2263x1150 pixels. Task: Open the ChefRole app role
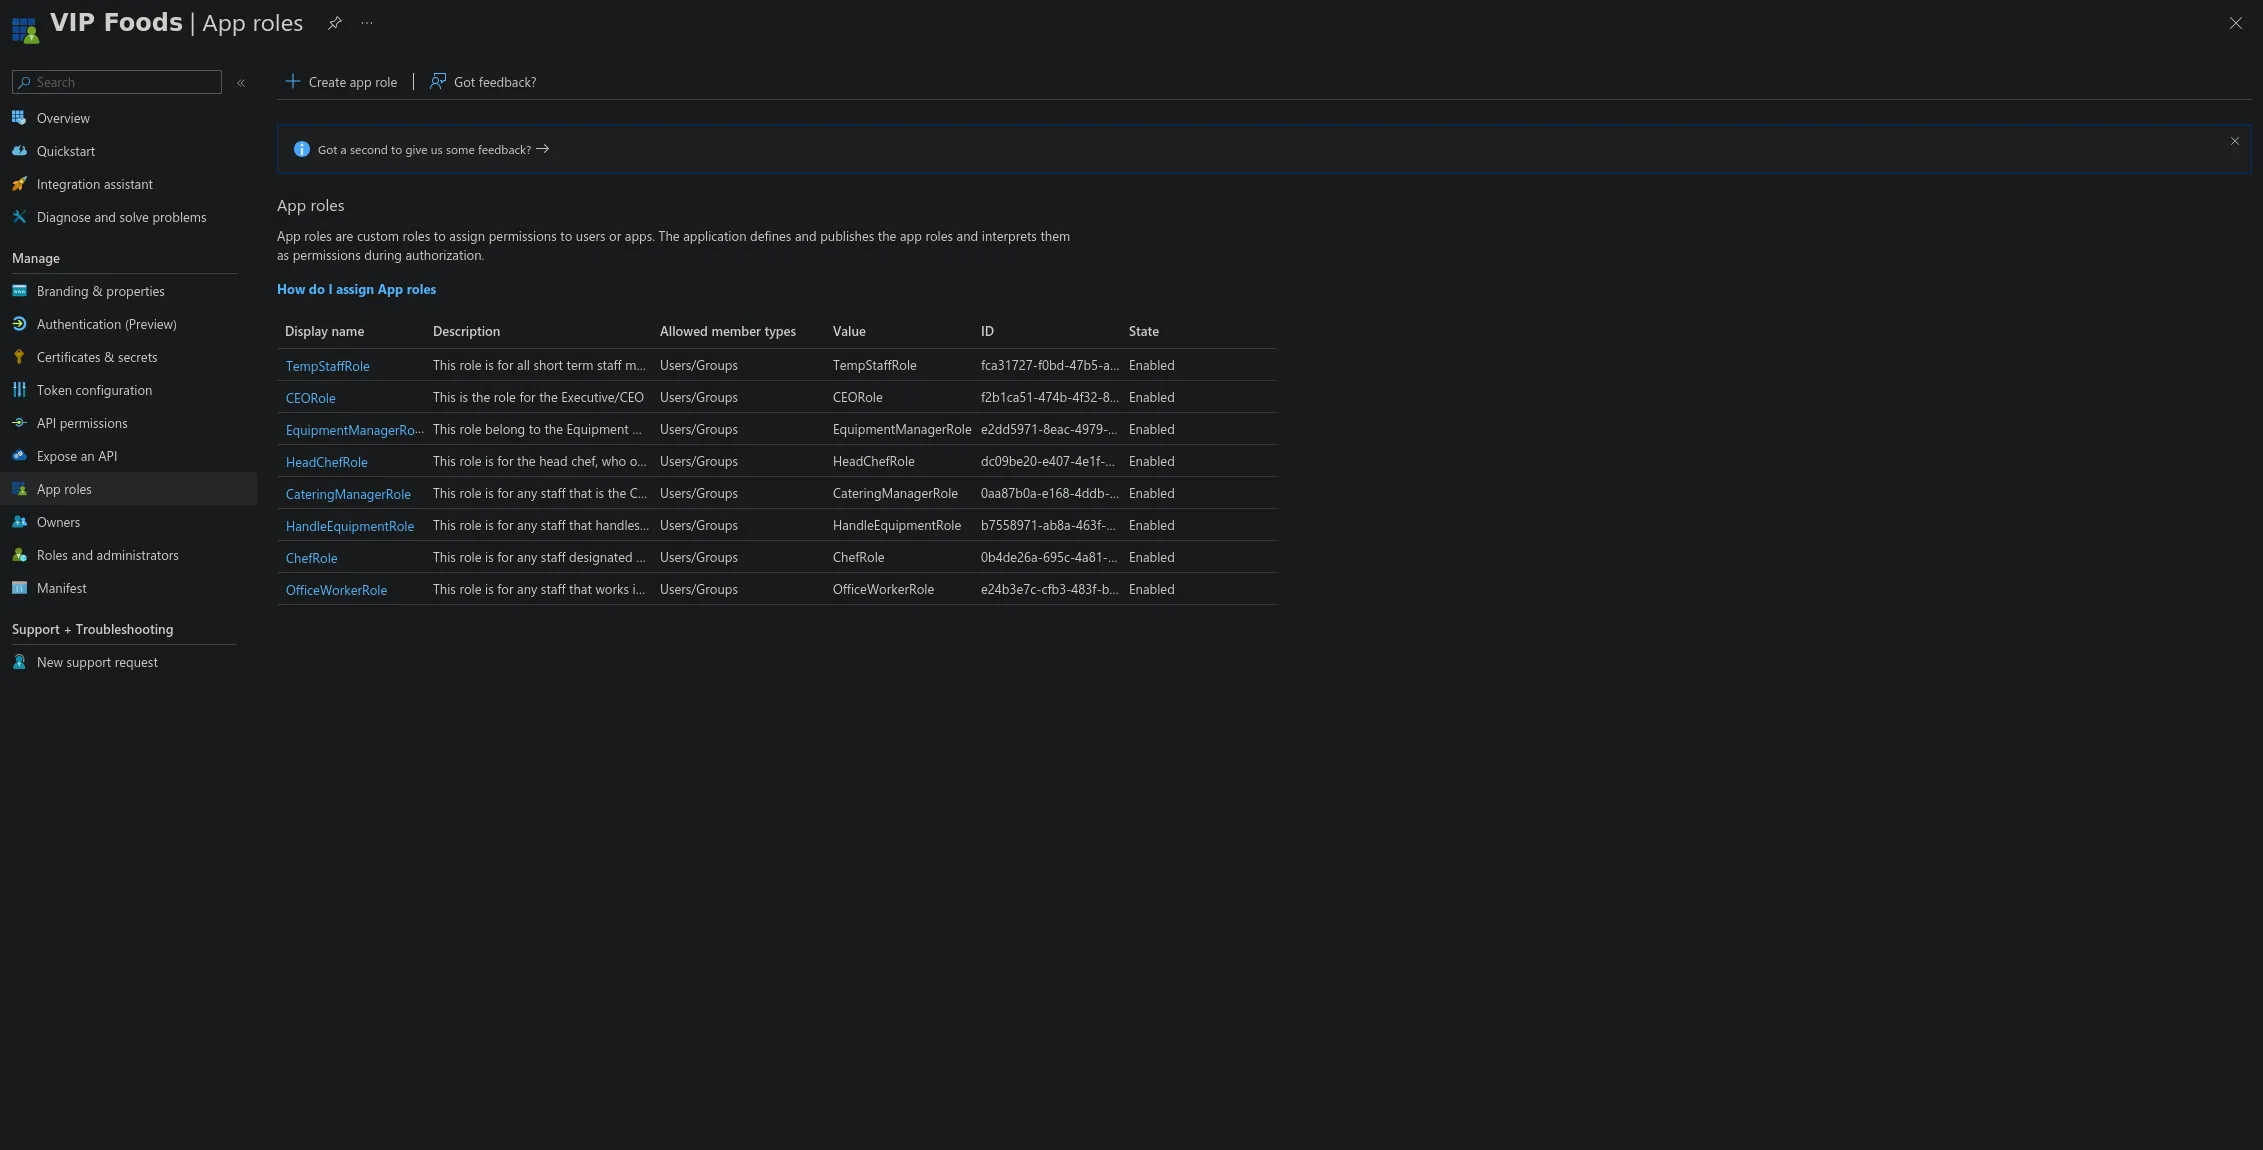[312, 558]
